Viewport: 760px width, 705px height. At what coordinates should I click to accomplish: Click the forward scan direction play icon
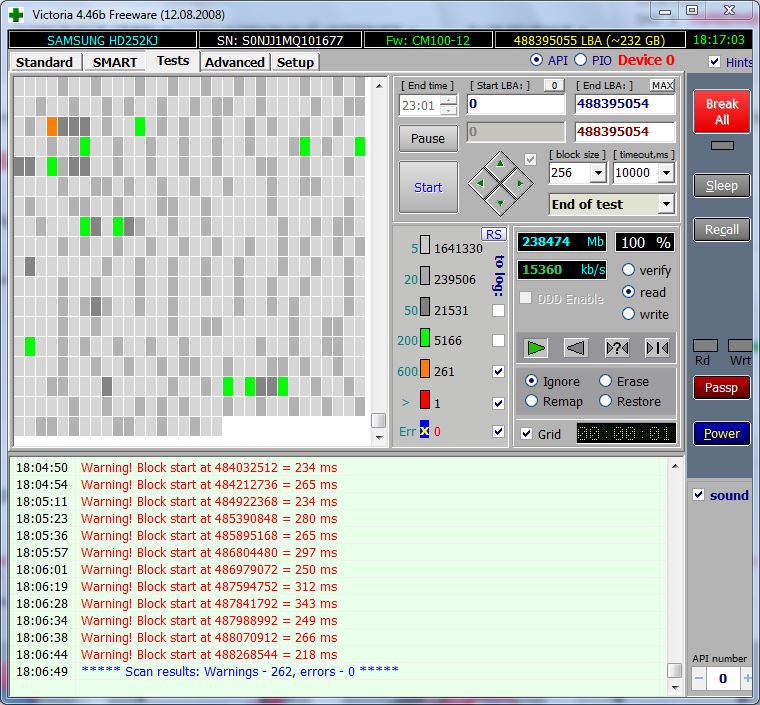[x=537, y=347]
